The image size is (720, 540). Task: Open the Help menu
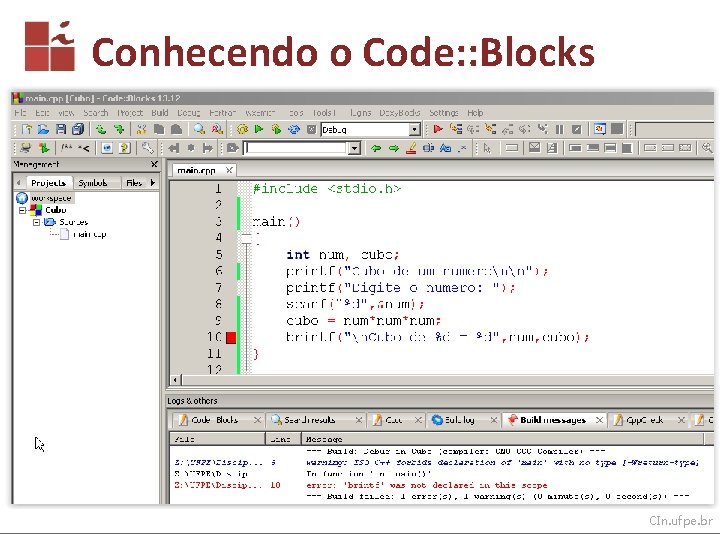[x=475, y=113]
